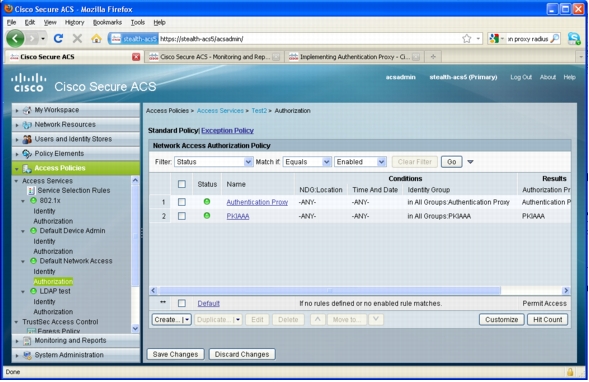589x382 pixels.
Task: Open the Enabled value dropdown
Action: [360, 162]
